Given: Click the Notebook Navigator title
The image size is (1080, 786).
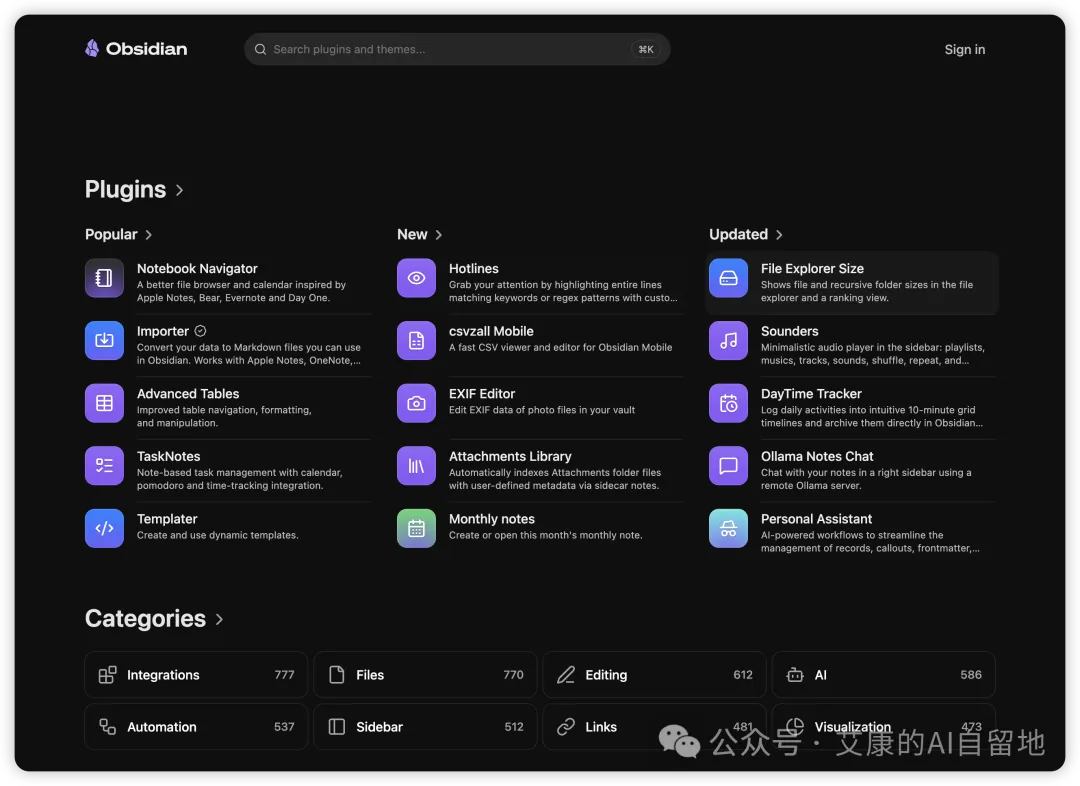Looking at the screenshot, I should click(x=197, y=269).
